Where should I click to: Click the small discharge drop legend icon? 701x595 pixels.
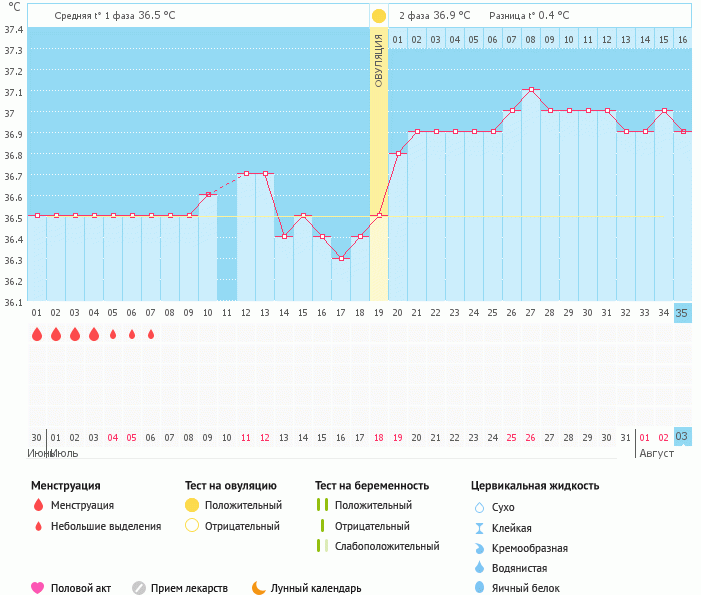click(38, 526)
